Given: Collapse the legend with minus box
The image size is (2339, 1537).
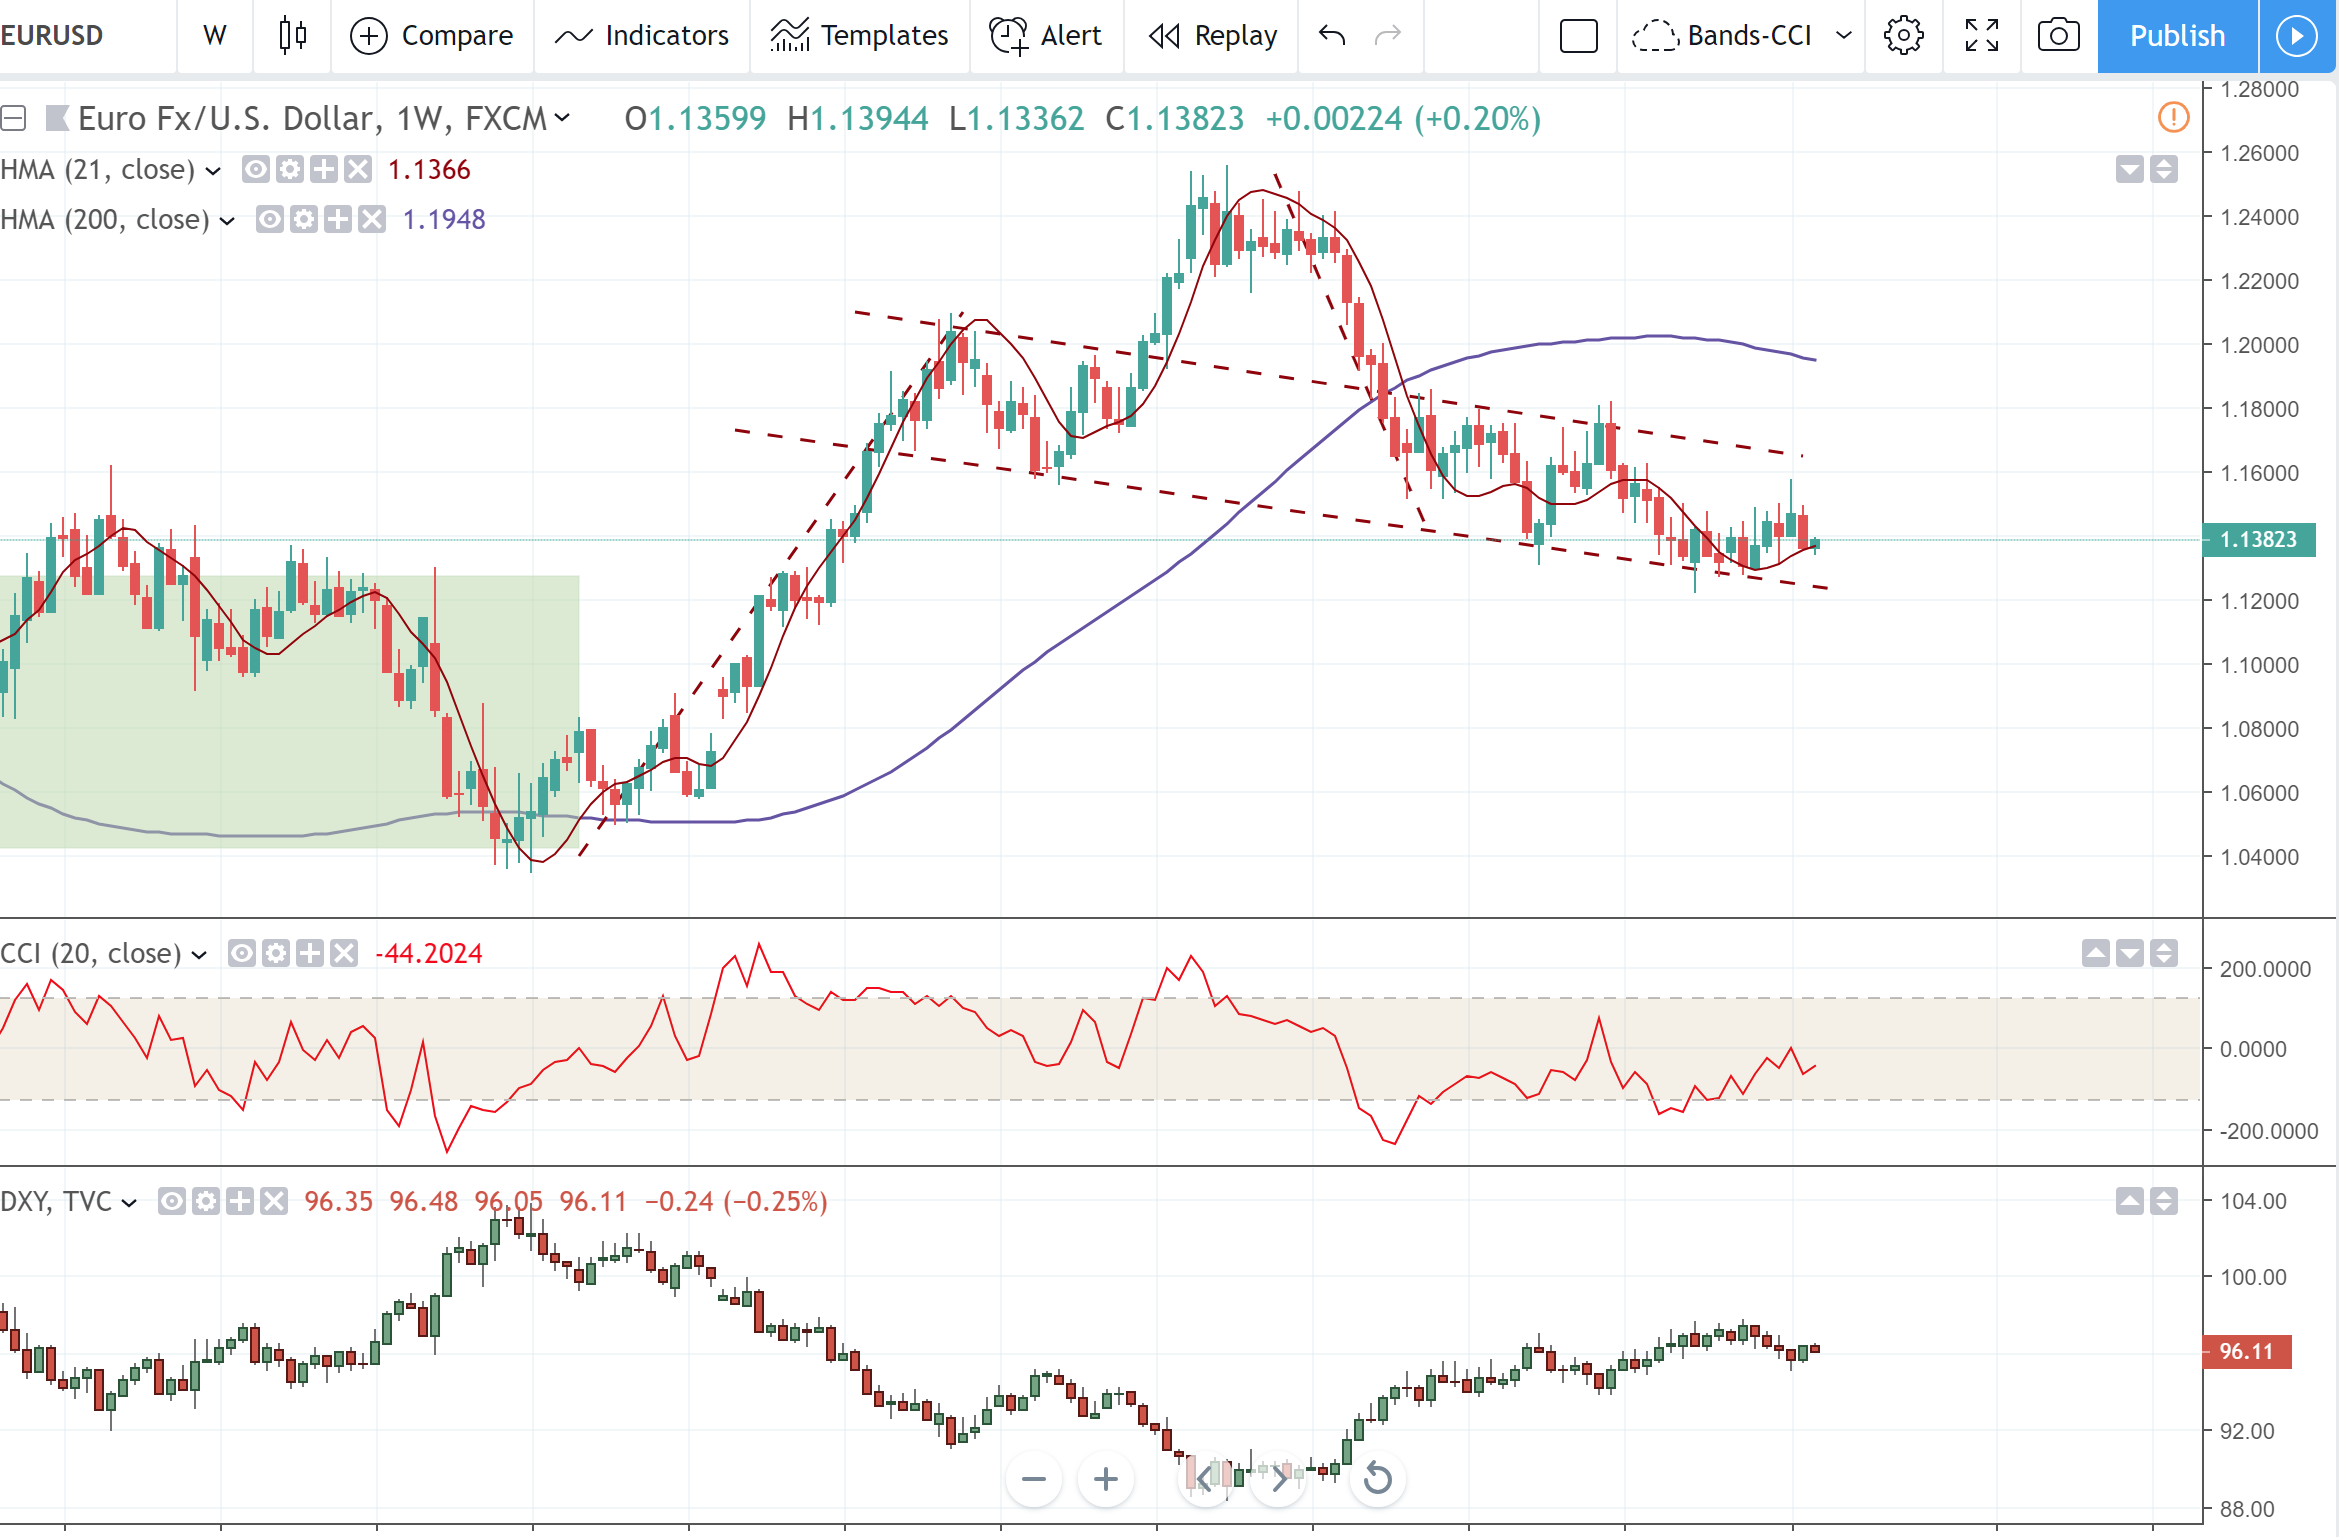Looking at the screenshot, I should pos(13,119).
